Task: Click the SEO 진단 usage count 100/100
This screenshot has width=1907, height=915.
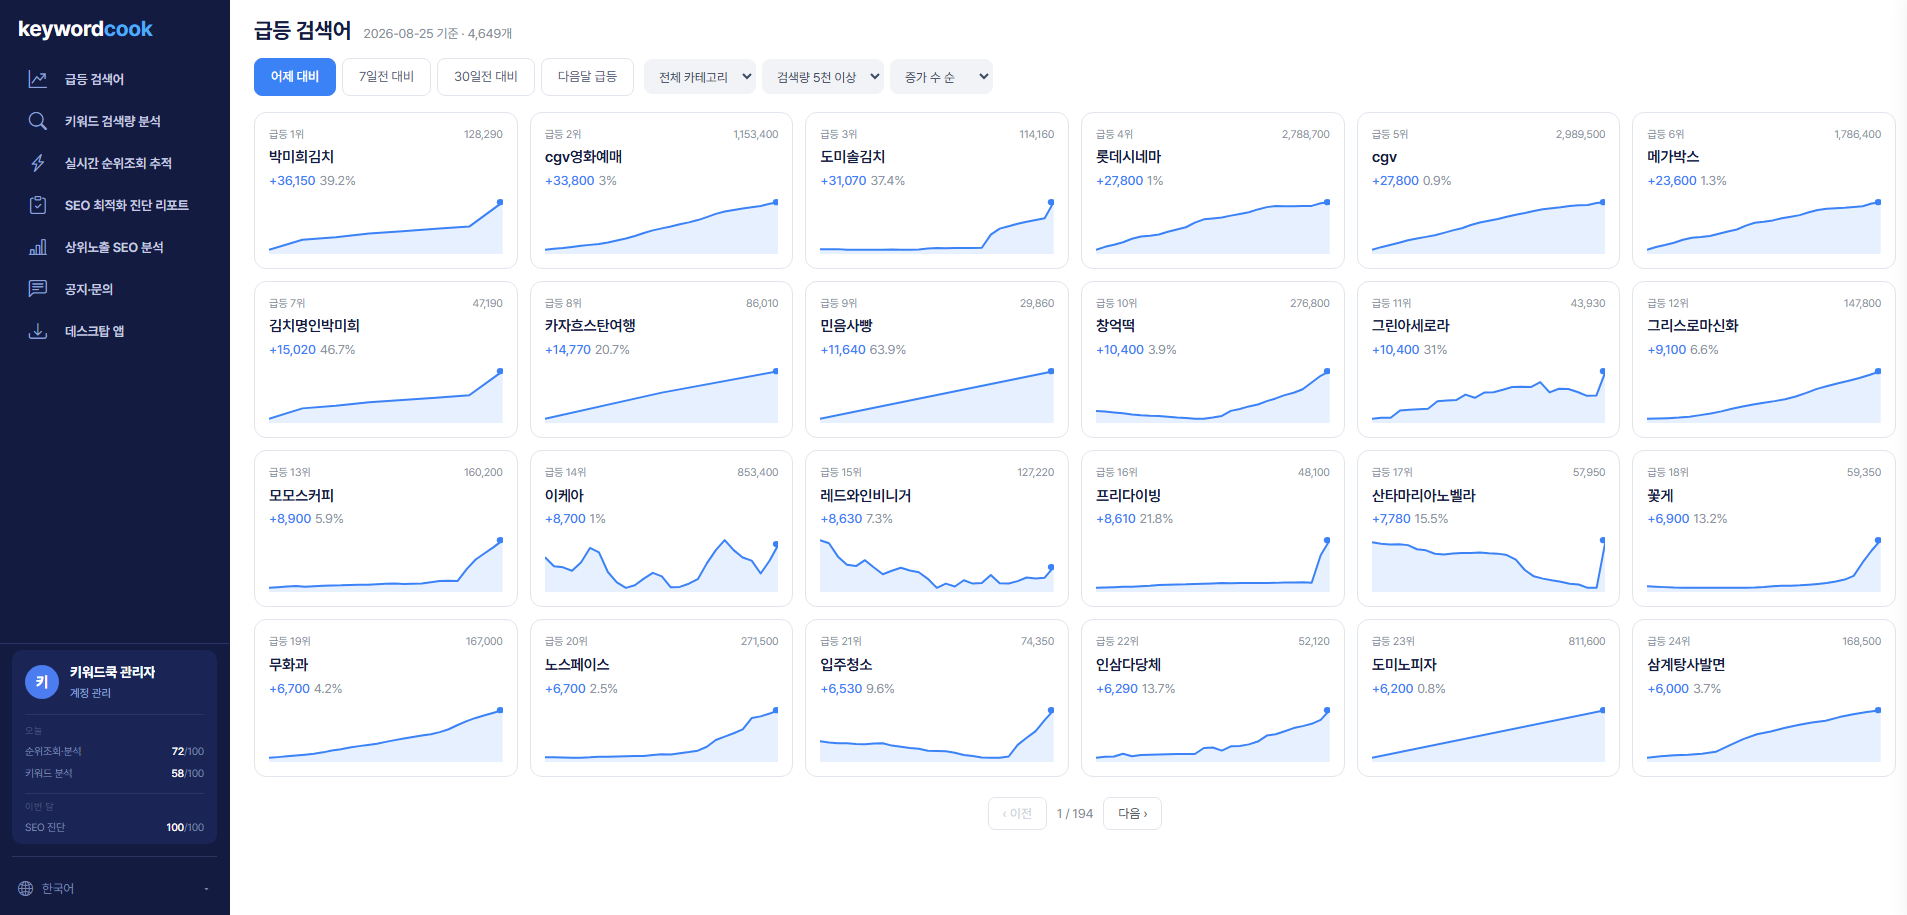Action: point(185,827)
